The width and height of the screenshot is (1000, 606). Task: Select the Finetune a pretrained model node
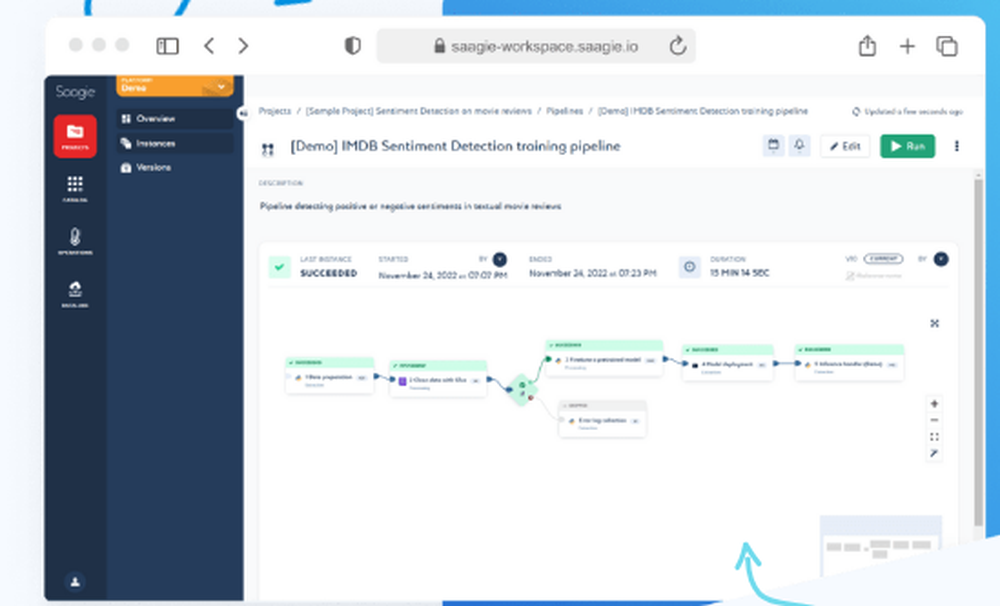604,359
